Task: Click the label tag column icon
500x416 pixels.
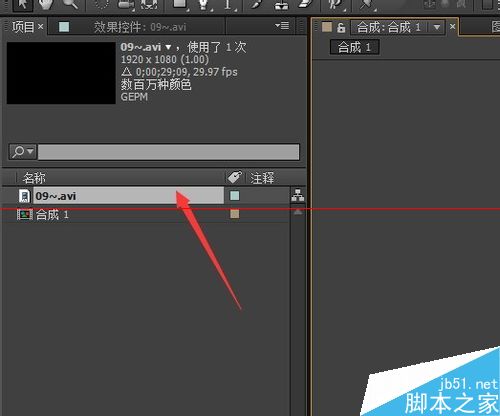Action: 235,178
